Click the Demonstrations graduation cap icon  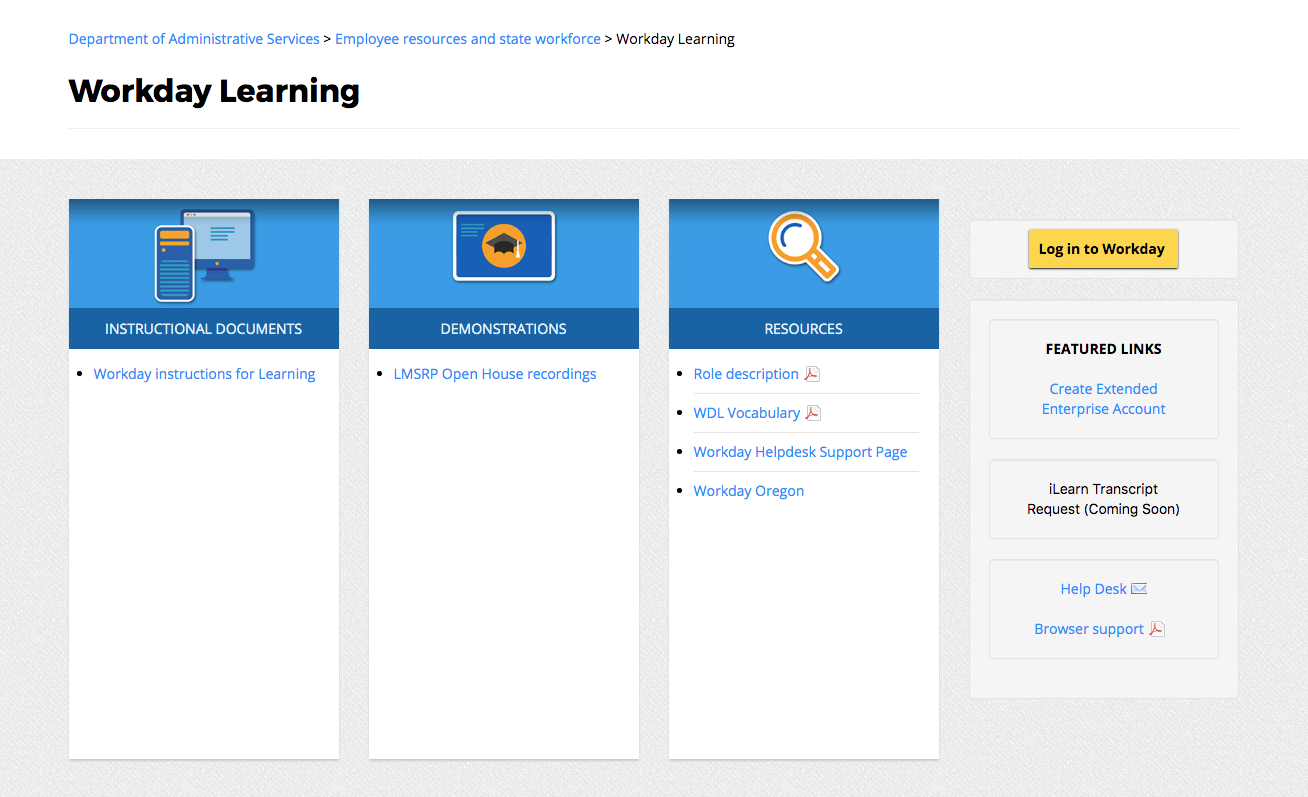503,245
